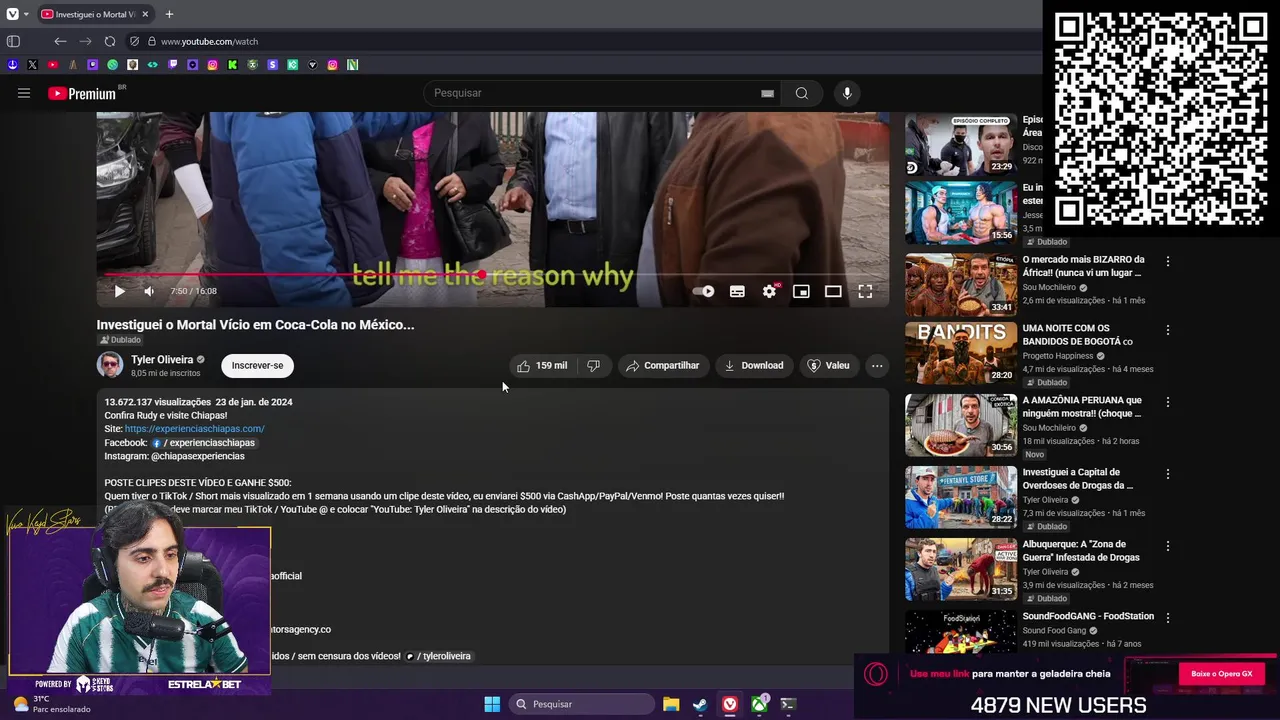The height and width of the screenshot is (720, 1280).
Task: Reload the page
Action: [x=110, y=41]
